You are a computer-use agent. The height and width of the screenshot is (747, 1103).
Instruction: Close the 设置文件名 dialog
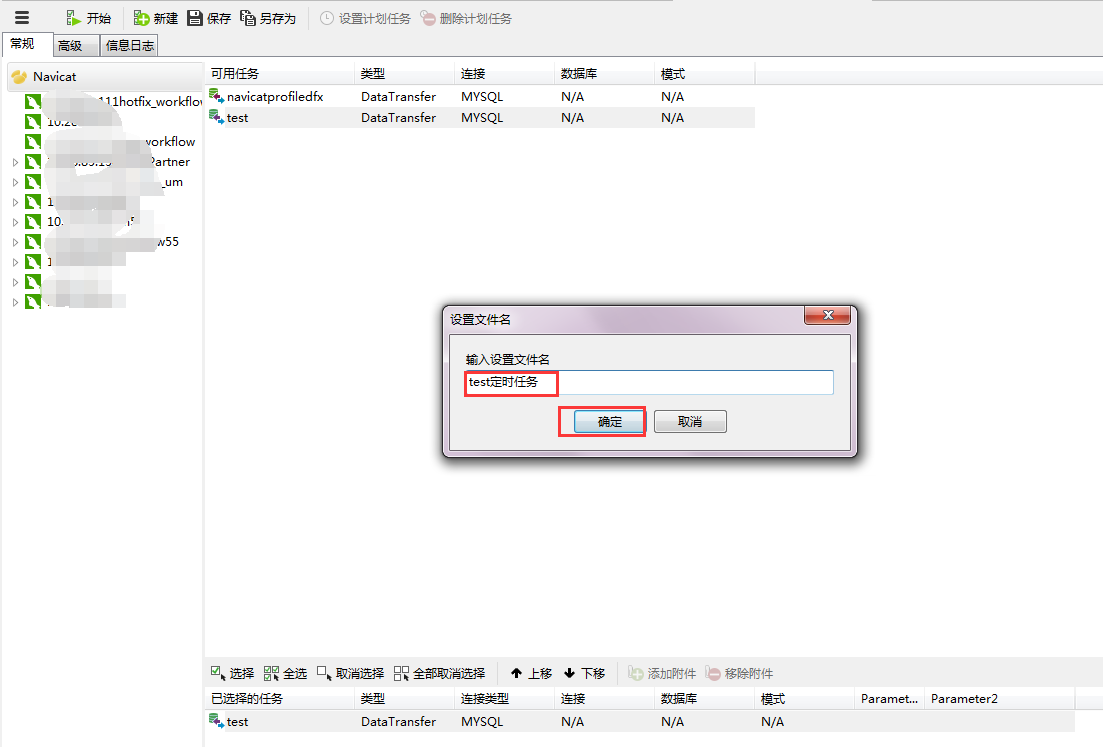coord(828,315)
